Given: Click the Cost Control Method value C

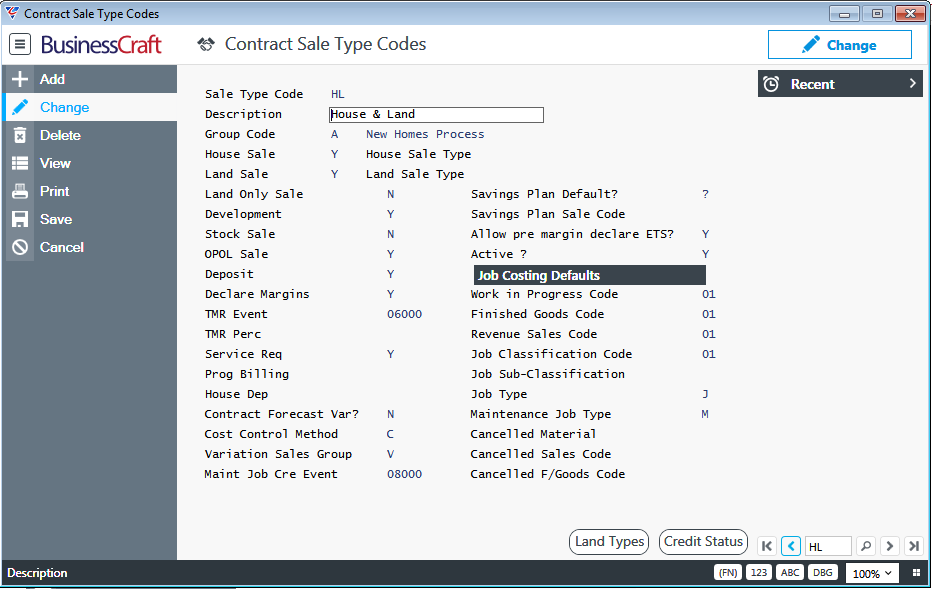Looking at the screenshot, I should [390, 434].
